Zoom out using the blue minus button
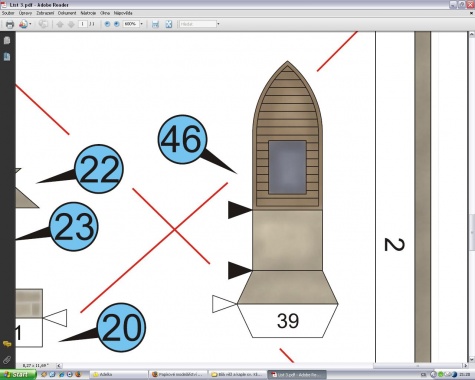 click(x=107, y=24)
